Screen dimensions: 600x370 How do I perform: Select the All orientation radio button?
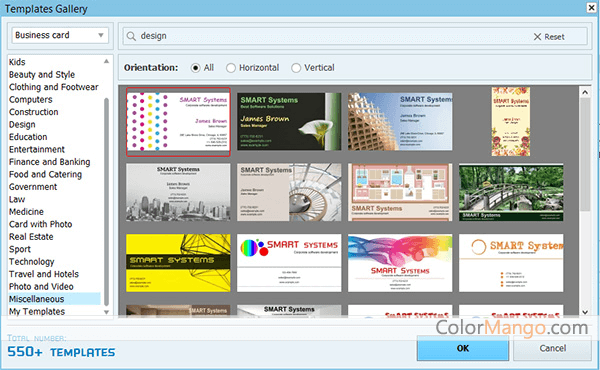pos(196,68)
